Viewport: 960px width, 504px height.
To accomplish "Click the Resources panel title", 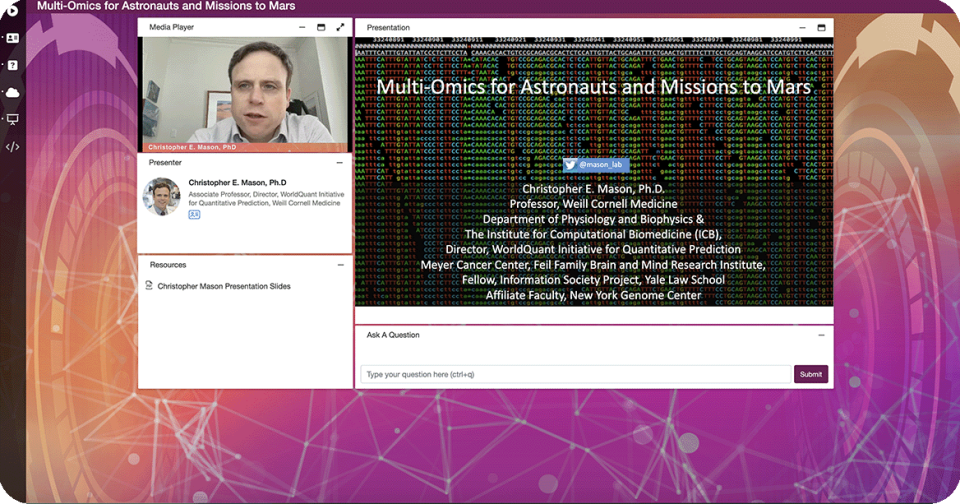I will tap(168, 265).
